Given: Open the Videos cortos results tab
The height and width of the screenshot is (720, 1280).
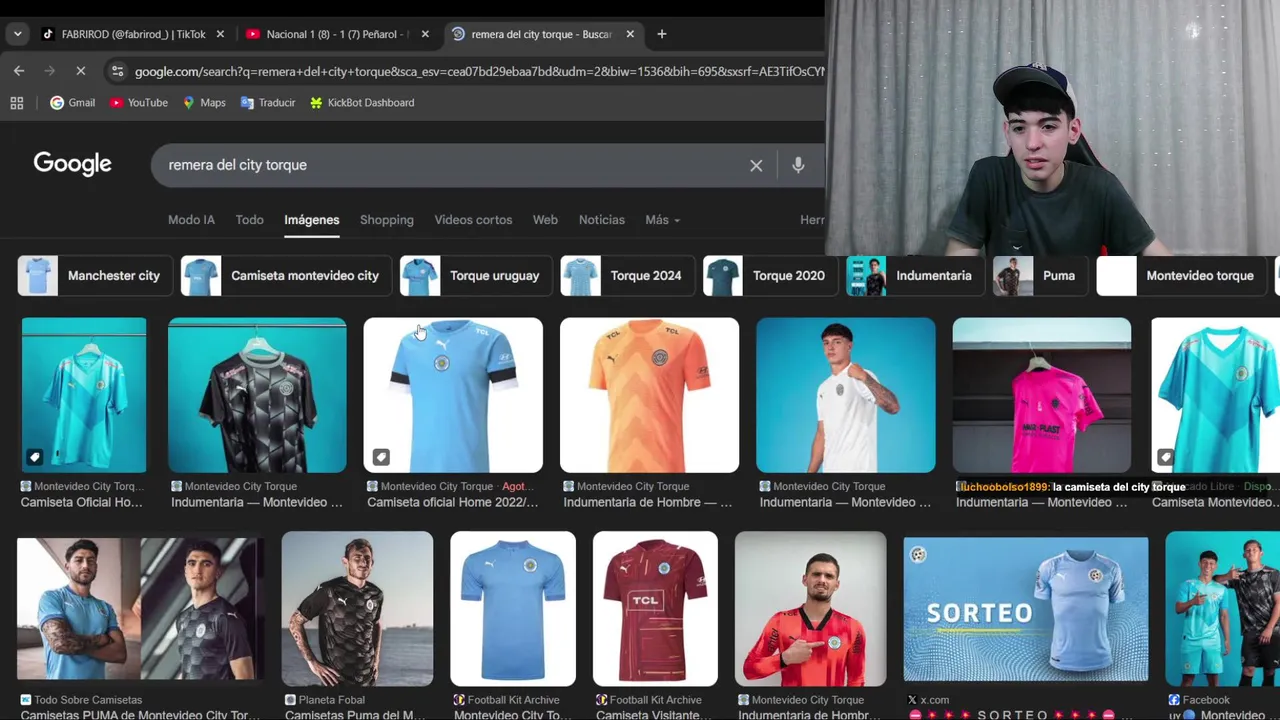Looking at the screenshot, I should [473, 220].
